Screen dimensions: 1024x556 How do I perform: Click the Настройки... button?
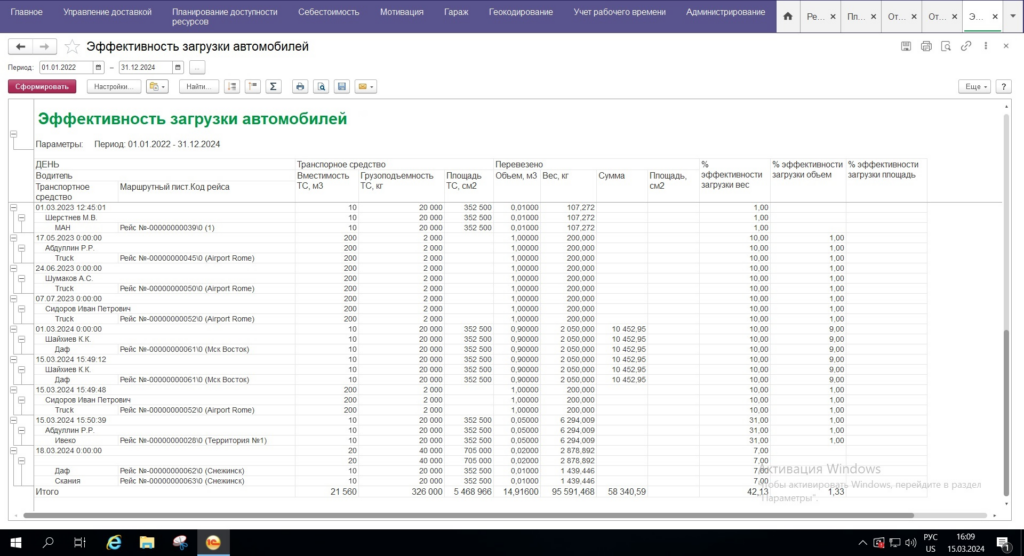tap(112, 87)
